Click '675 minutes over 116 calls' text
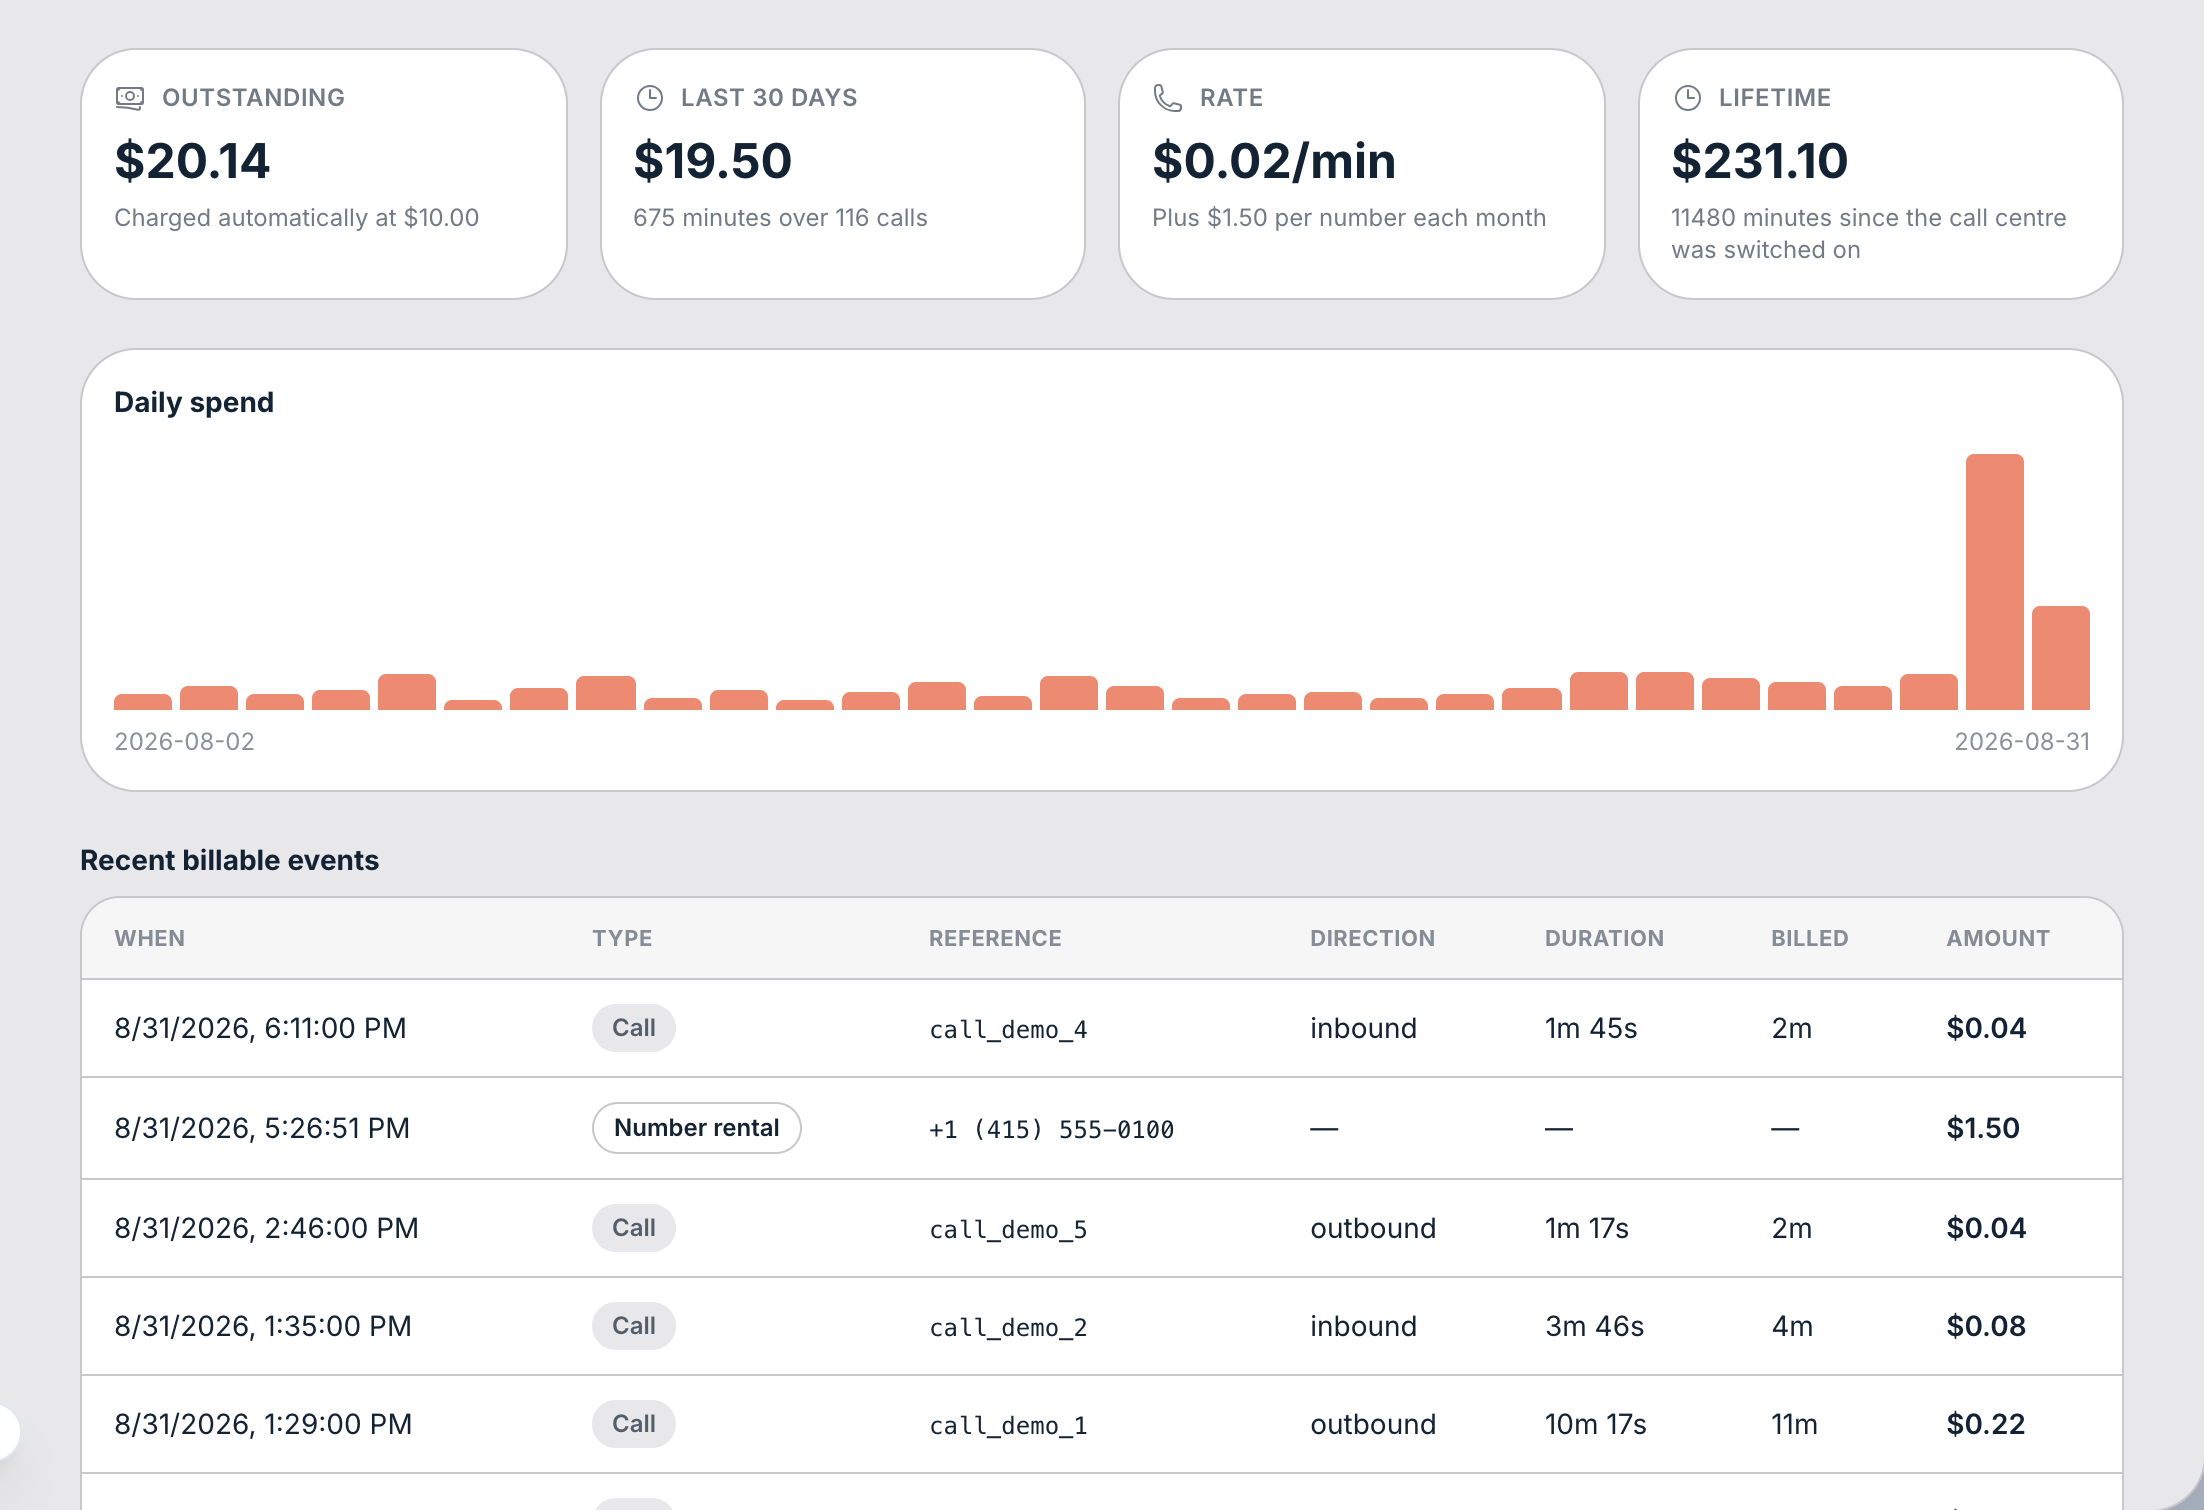Viewport: 2204px width, 1510px height. pos(781,218)
